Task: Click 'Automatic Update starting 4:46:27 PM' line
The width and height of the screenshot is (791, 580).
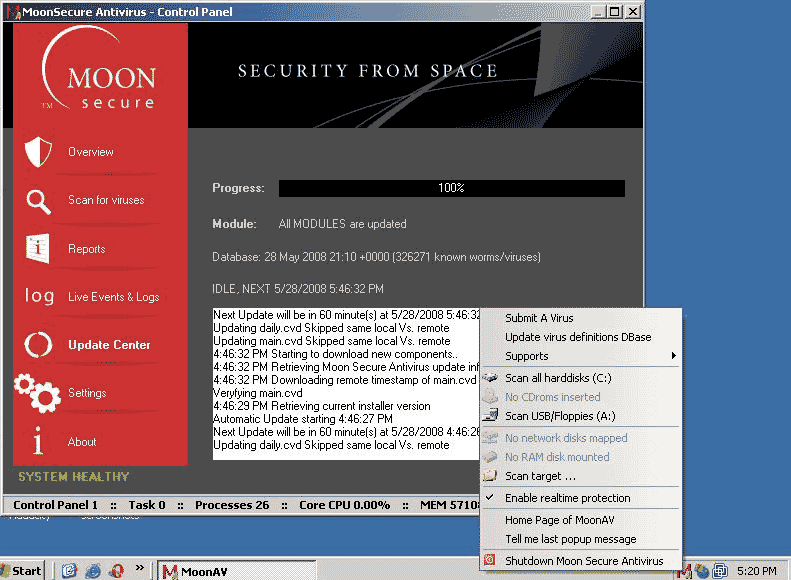Action: pyautogui.click(x=303, y=419)
